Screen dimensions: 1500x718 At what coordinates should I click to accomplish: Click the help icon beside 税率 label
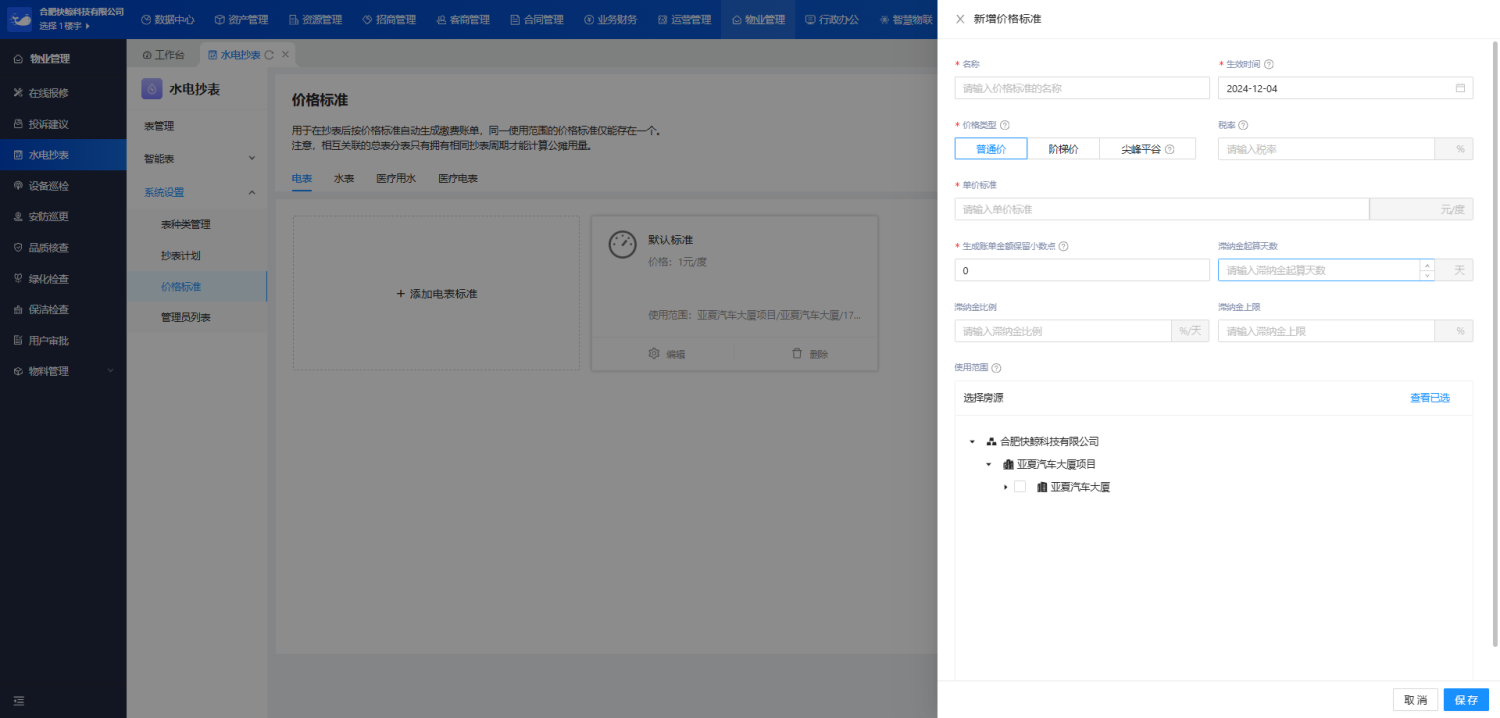[1243, 125]
